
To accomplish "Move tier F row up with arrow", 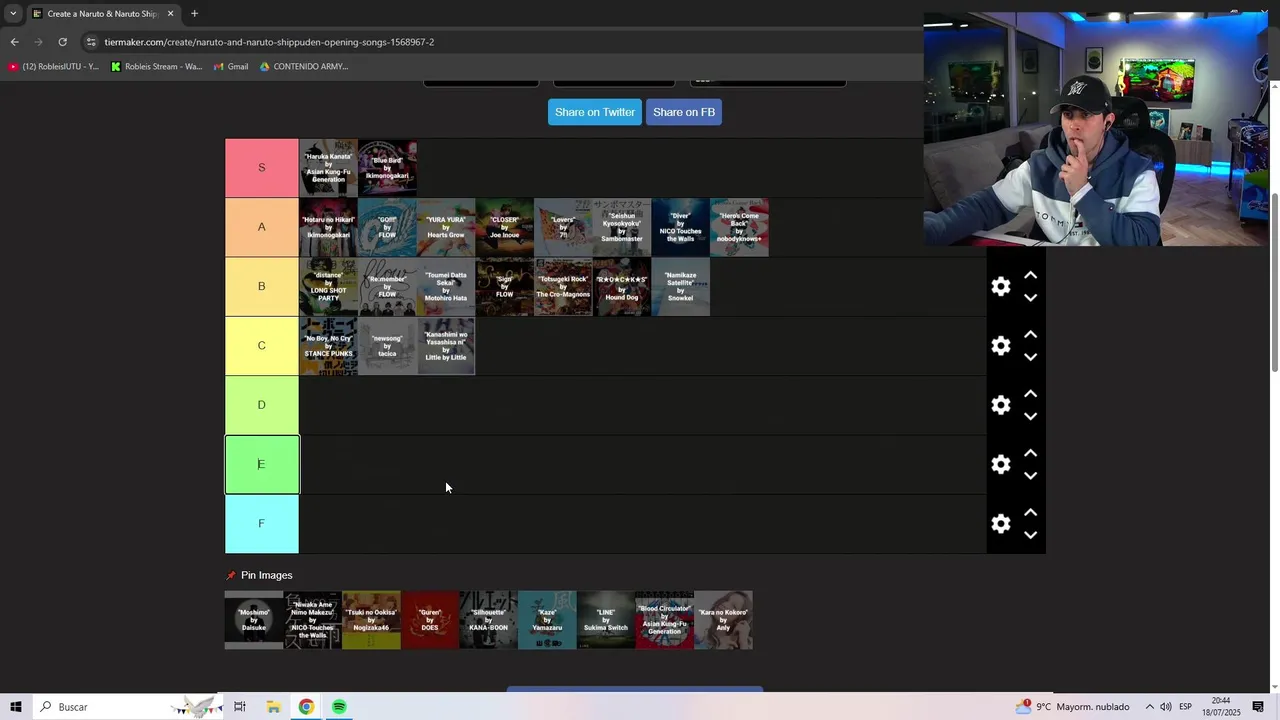I will [x=1031, y=512].
